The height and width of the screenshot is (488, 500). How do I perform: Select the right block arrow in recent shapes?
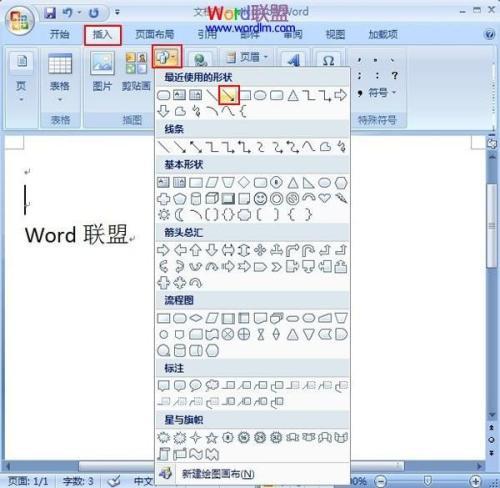point(340,95)
